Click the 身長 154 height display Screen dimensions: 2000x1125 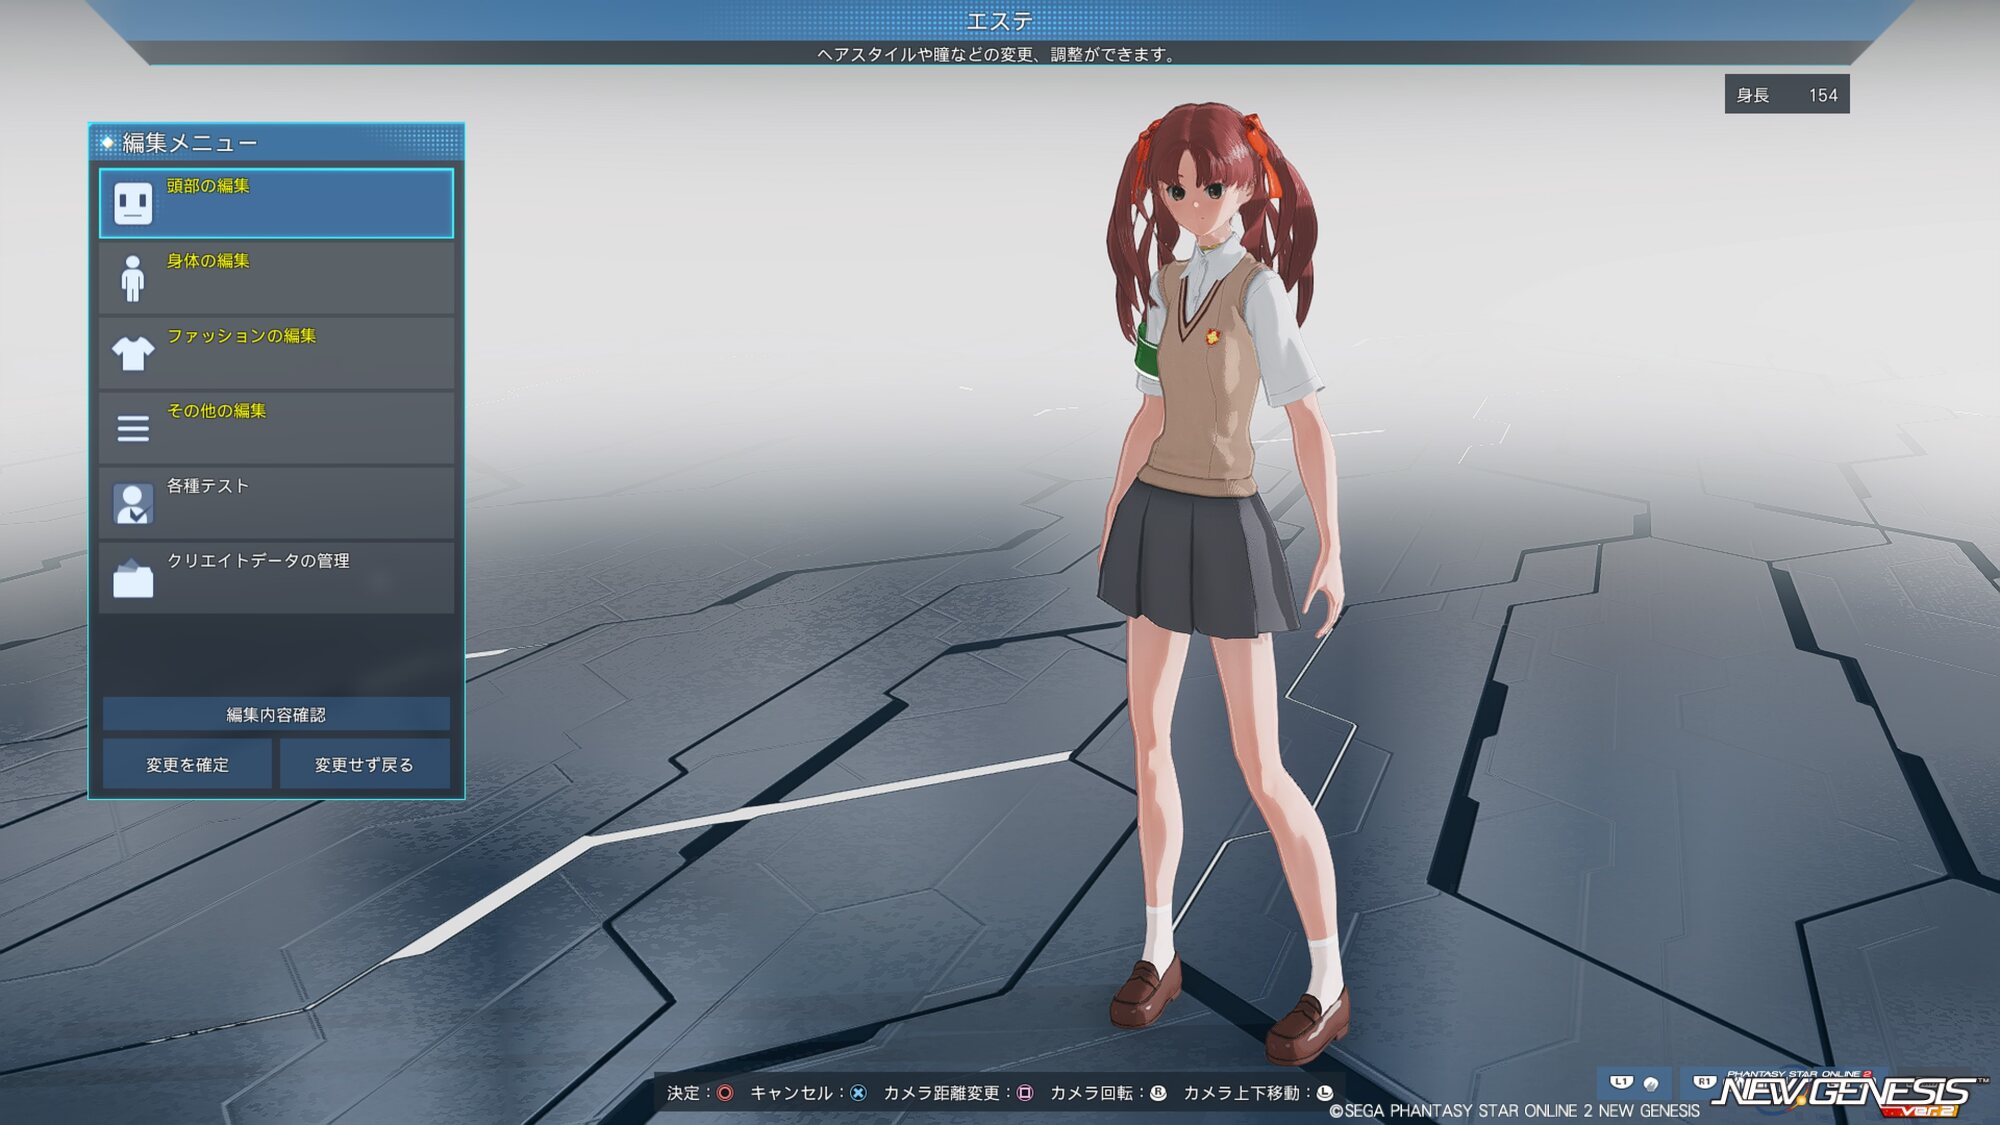pyautogui.click(x=1787, y=95)
